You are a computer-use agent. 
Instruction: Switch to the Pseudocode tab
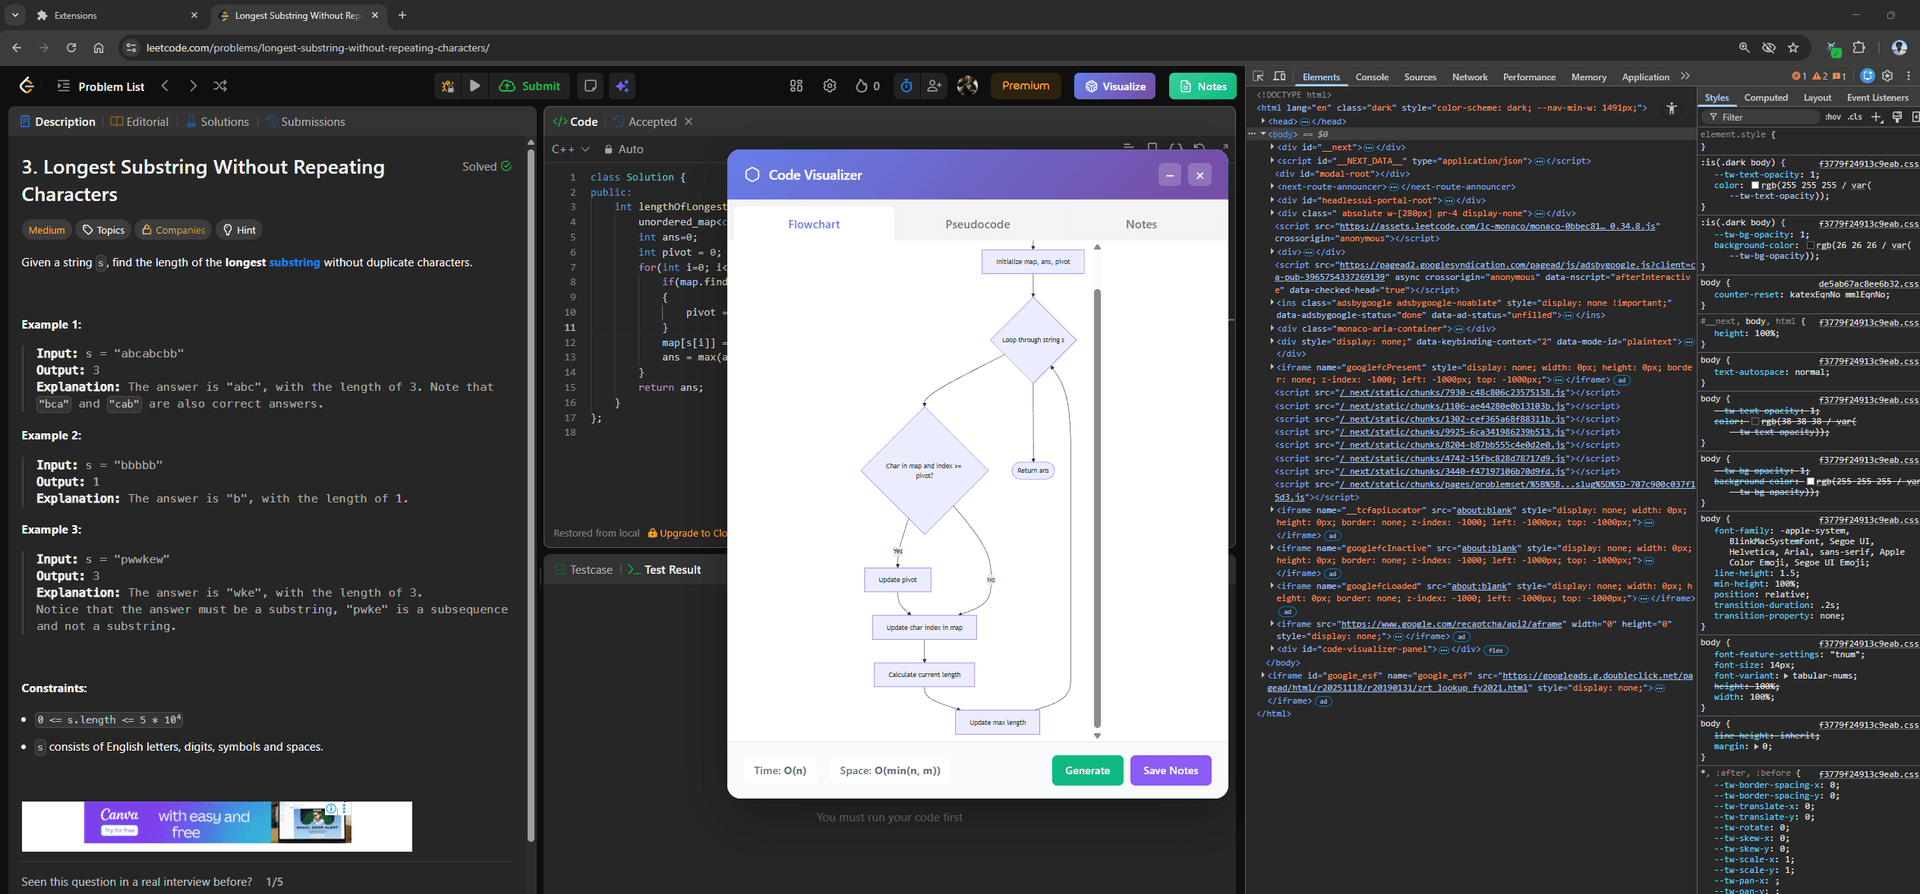[x=977, y=224]
